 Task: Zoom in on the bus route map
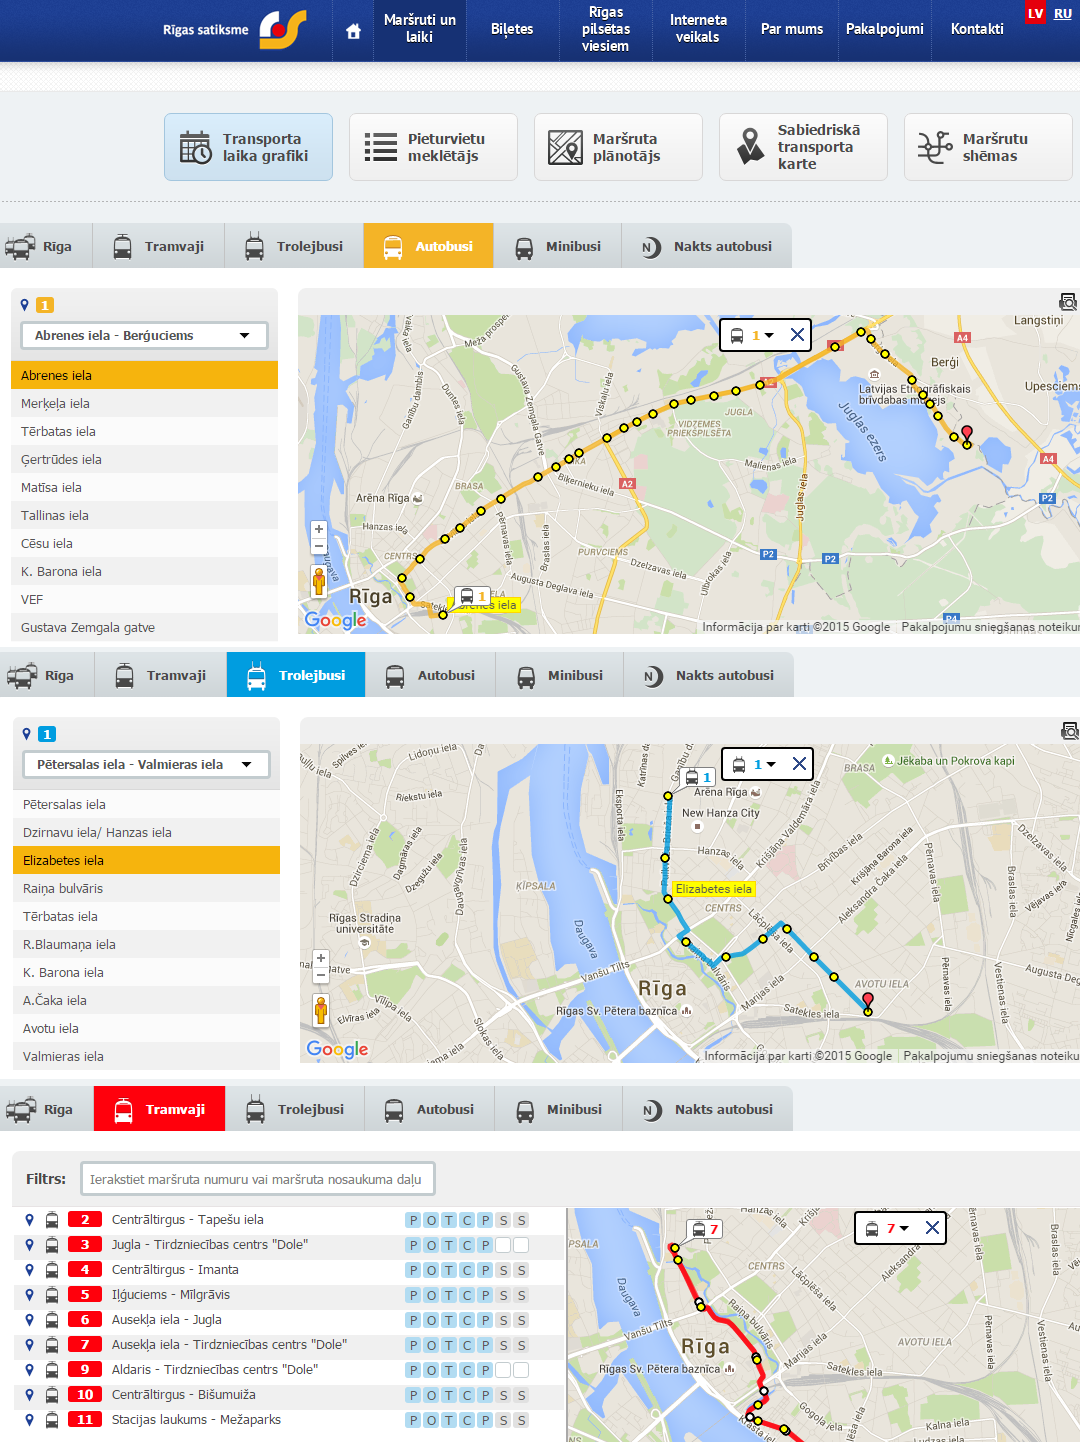[319, 529]
